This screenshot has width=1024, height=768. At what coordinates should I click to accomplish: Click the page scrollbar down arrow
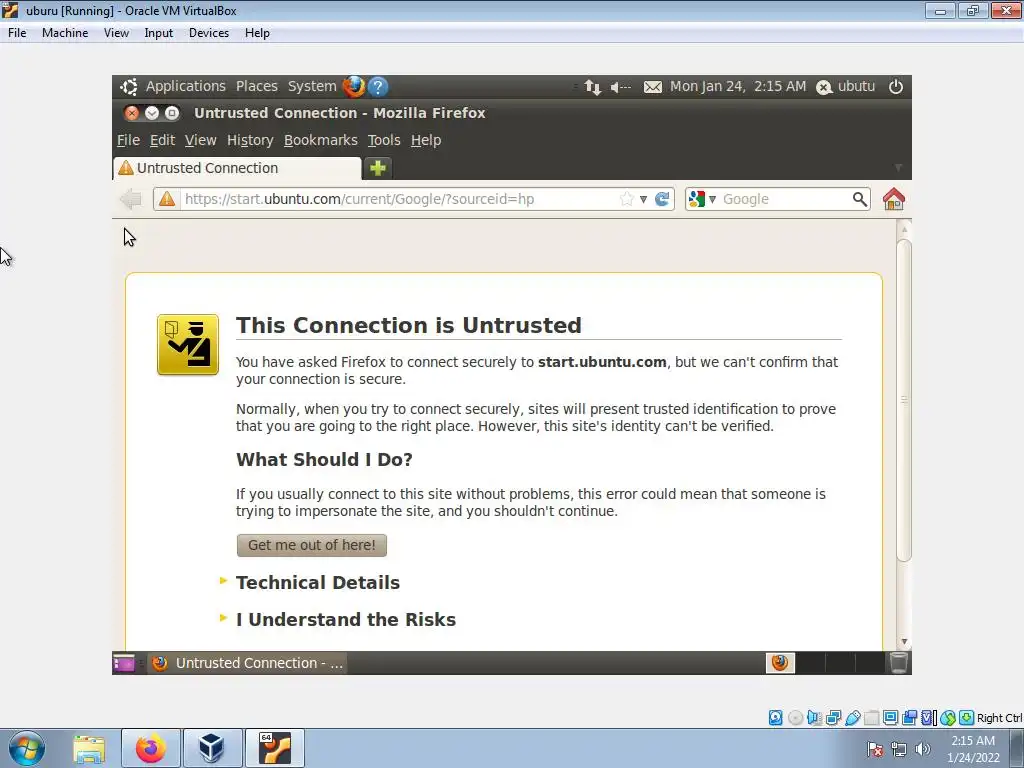click(904, 642)
